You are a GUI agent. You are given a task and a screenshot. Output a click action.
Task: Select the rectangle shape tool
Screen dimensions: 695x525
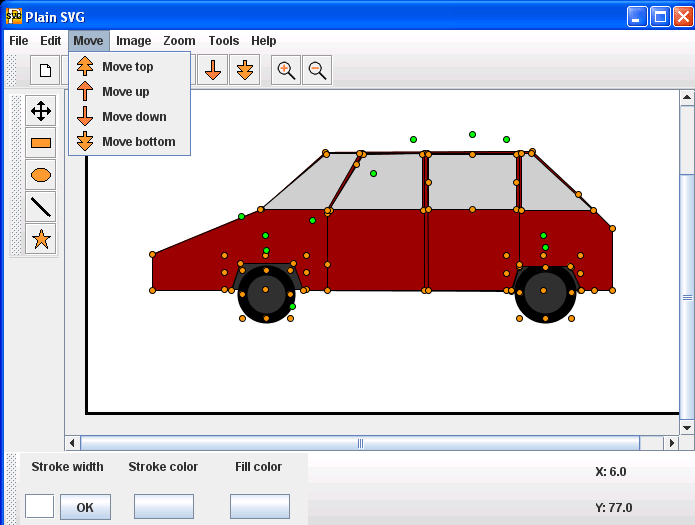pyautogui.click(x=41, y=143)
